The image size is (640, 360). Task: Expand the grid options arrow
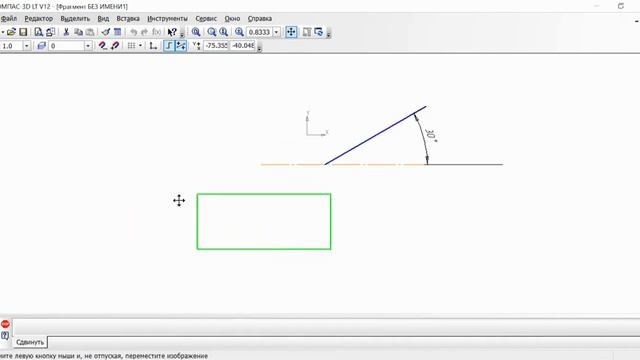click(x=140, y=46)
